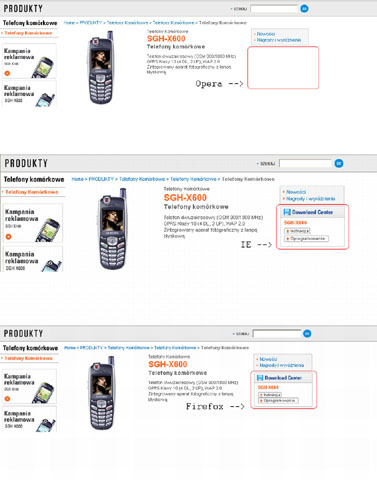Screen dimensions: 377x480
Task: Click orange arrow icon on Firefox render's first banner
Action: coord(7,398)
